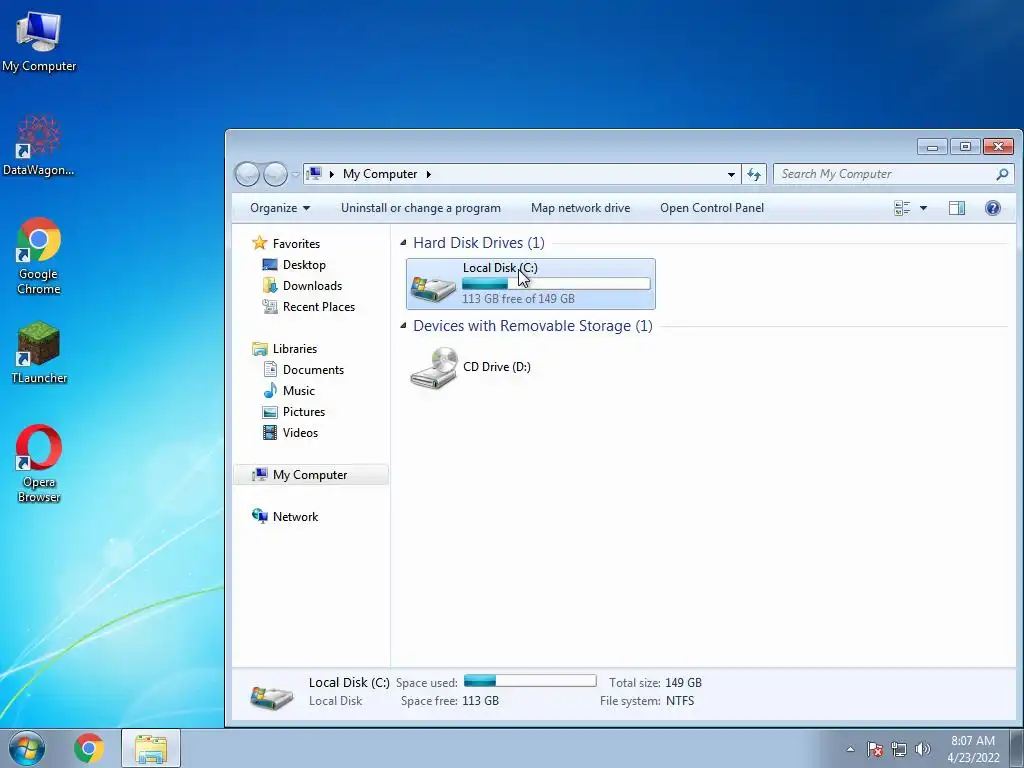
Task: Click the Windows Explorer taskbar button
Action: pyautogui.click(x=151, y=748)
